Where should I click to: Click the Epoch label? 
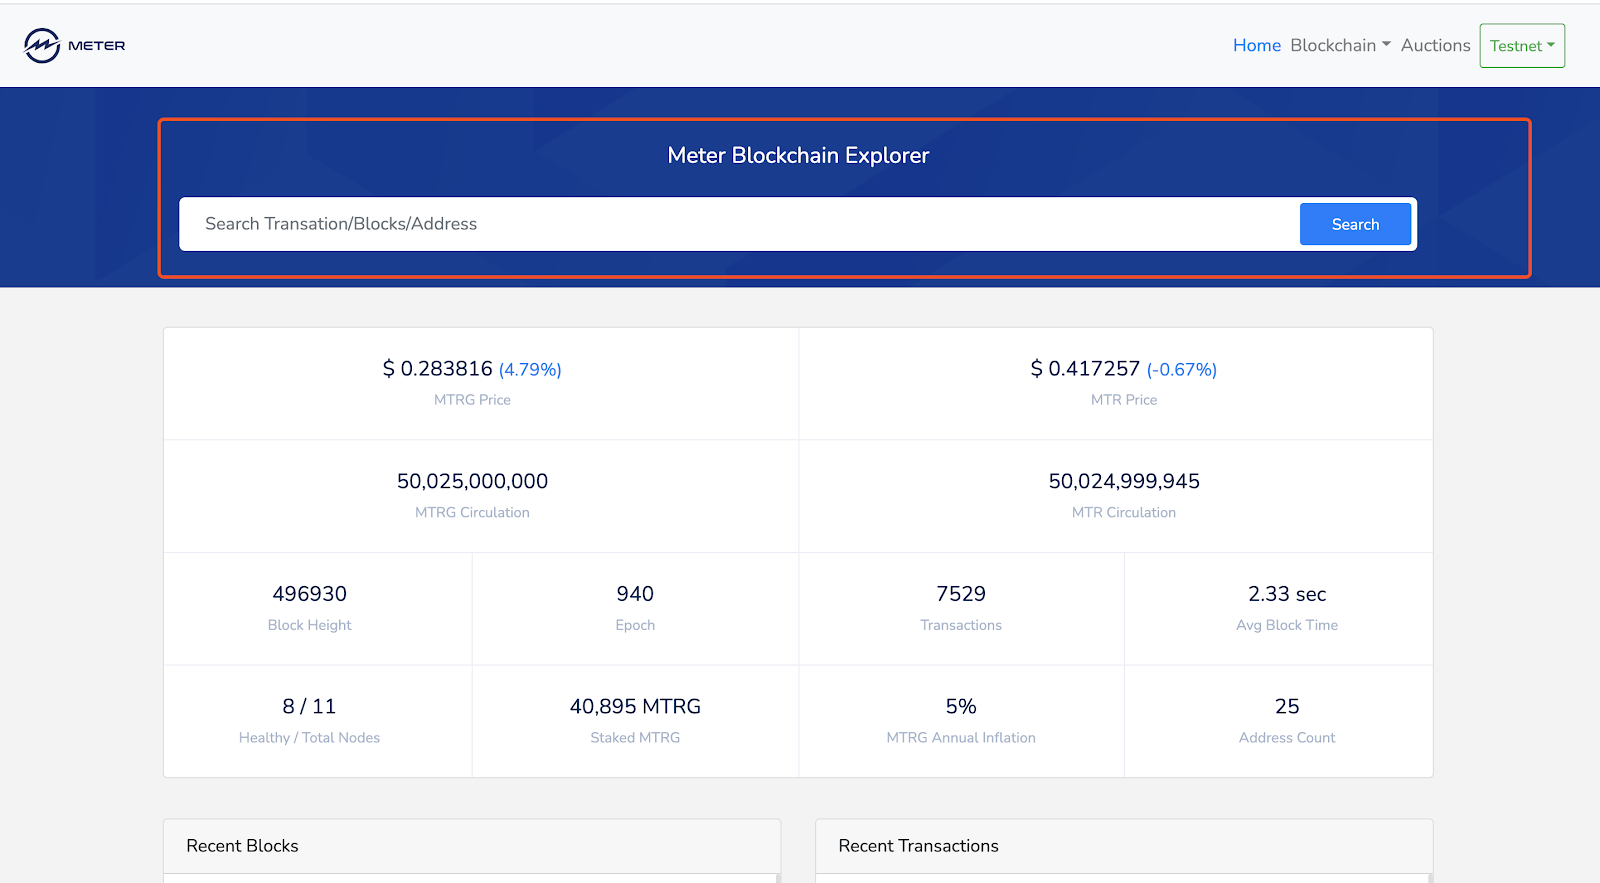635,625
